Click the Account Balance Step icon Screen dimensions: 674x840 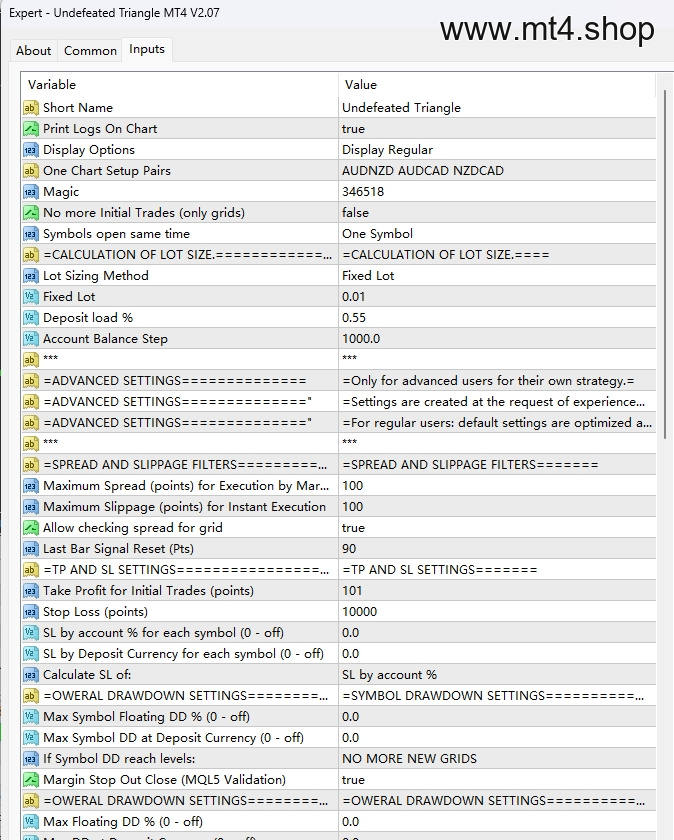tap(31, 339)
